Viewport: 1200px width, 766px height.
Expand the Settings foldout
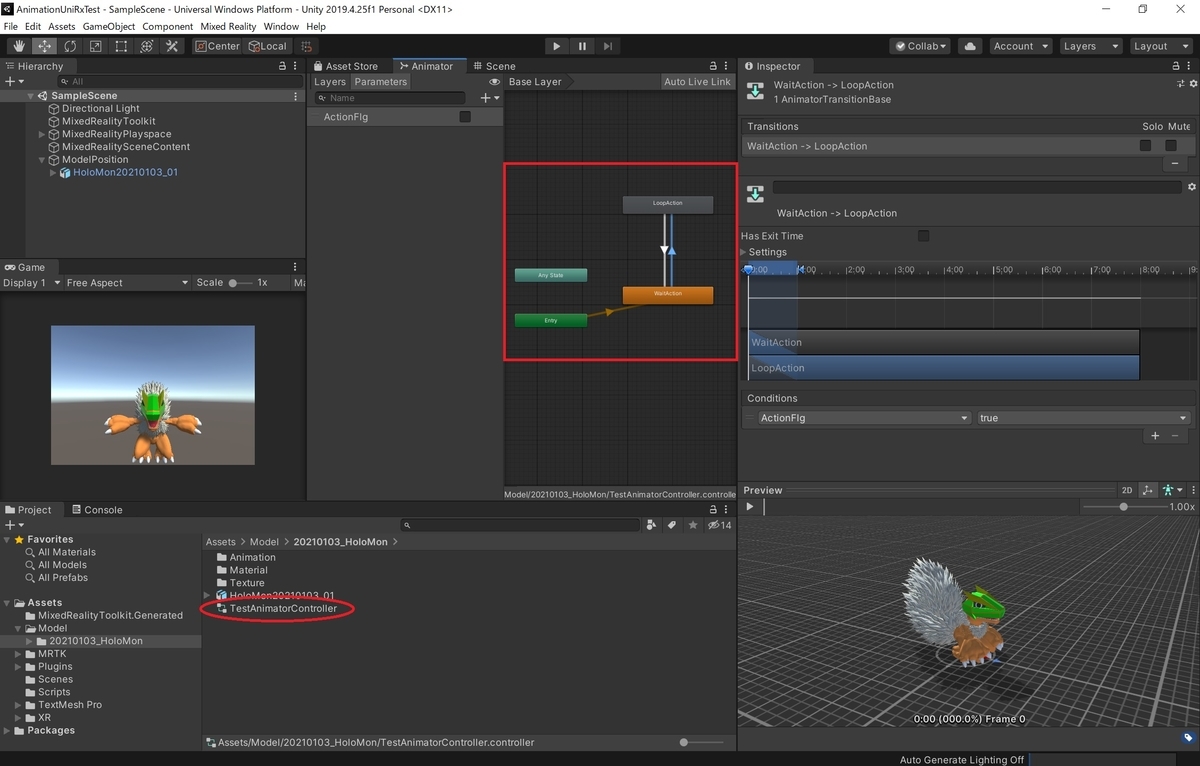[x=743, y=252]
